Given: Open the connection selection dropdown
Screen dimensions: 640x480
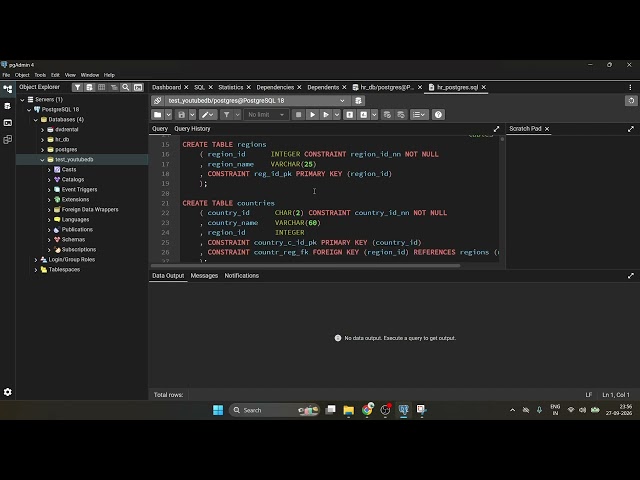Looking at the screenshot, I should 257,101.
